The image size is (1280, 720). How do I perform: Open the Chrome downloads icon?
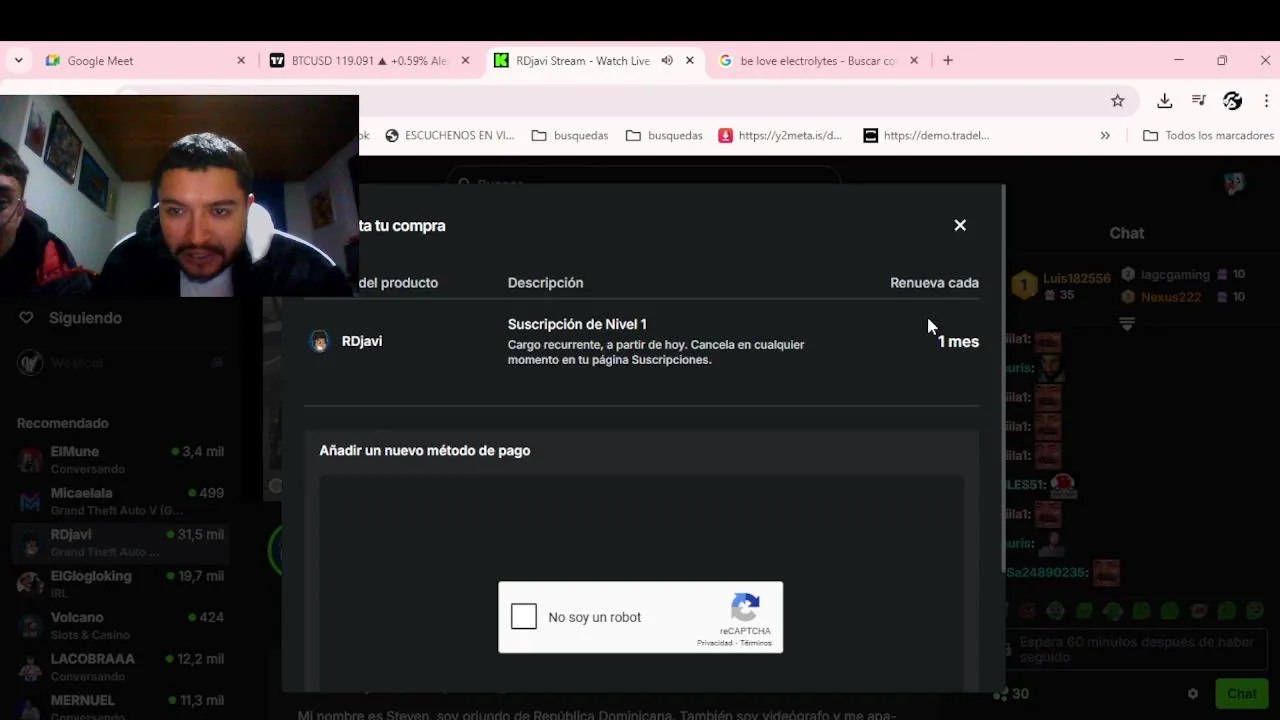pyautogui.click(x=1164, y=101)
